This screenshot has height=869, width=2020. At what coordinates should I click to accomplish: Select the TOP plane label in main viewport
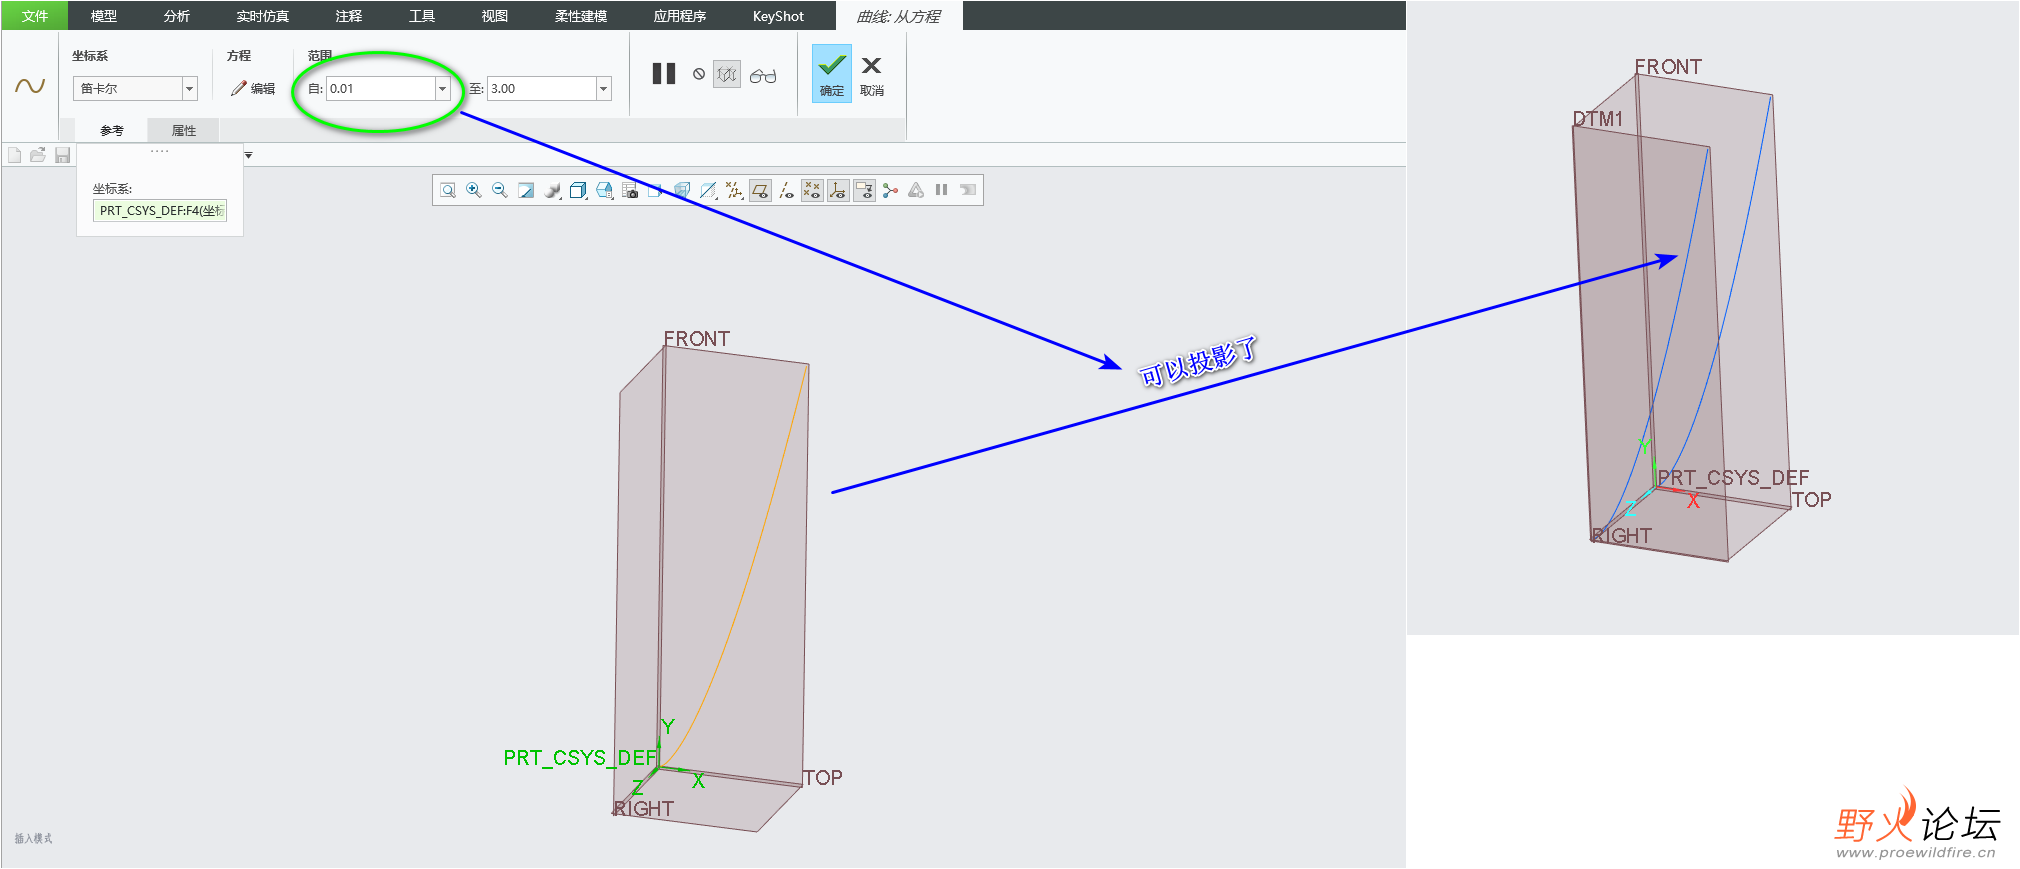[x=822, y=777]
